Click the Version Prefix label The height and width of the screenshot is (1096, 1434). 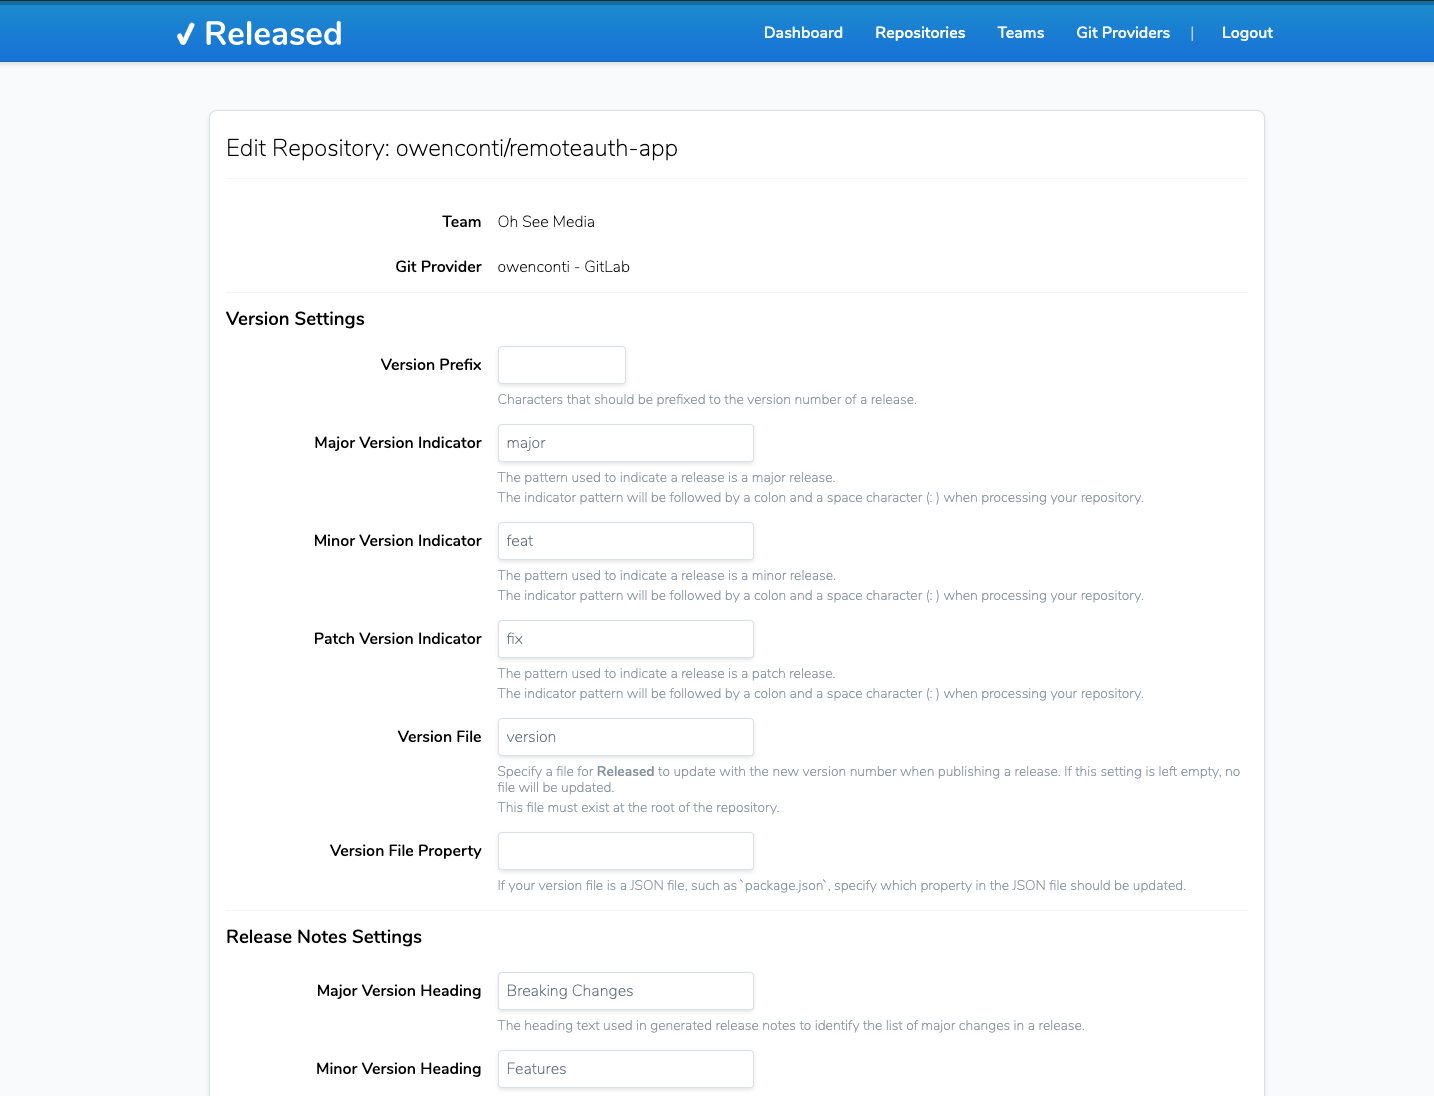431,365
